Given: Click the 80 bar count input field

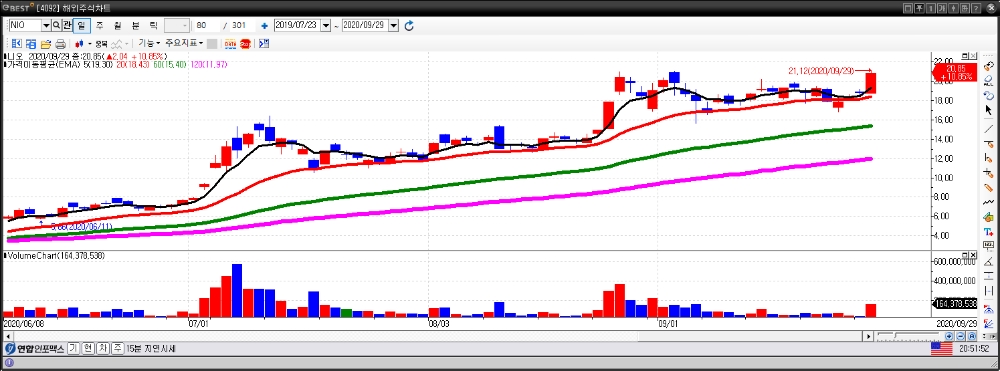Looking at the screenshot, I should 206,25.
